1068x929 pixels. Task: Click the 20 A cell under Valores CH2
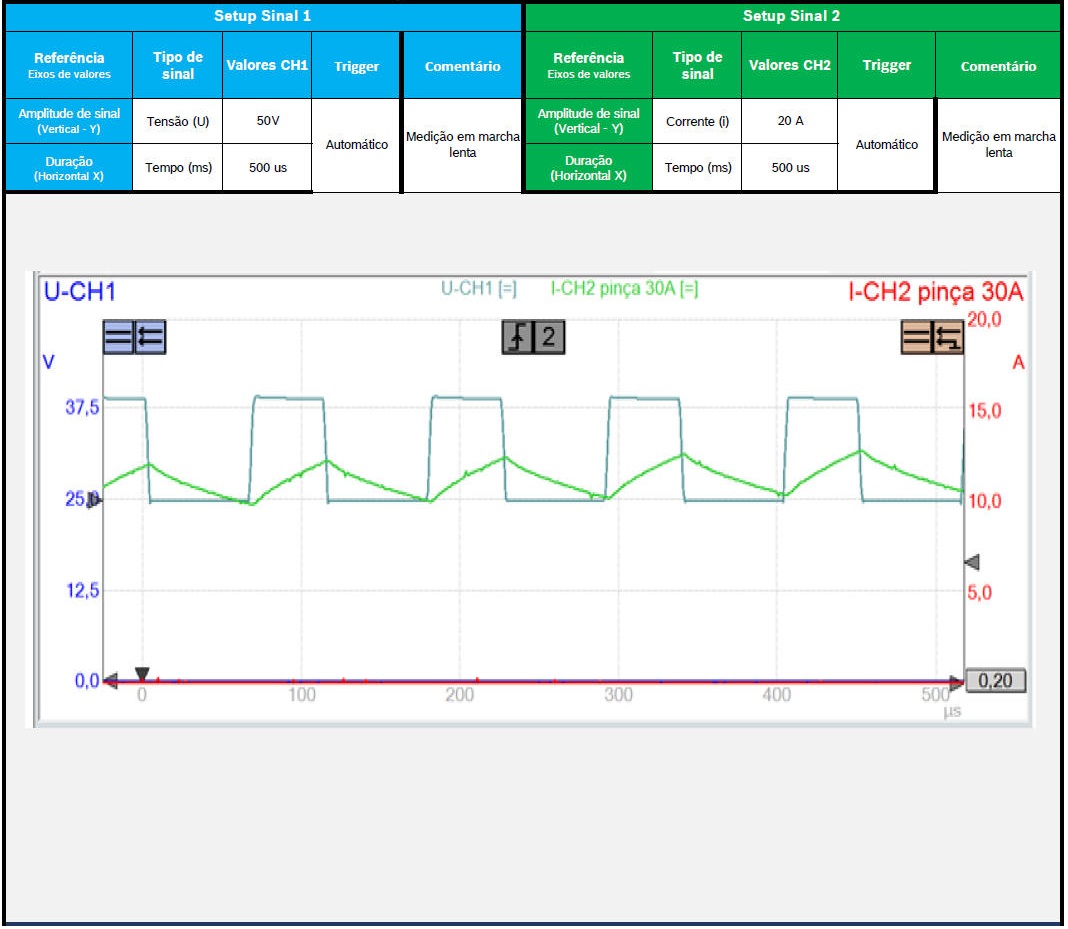pos(790,121)
